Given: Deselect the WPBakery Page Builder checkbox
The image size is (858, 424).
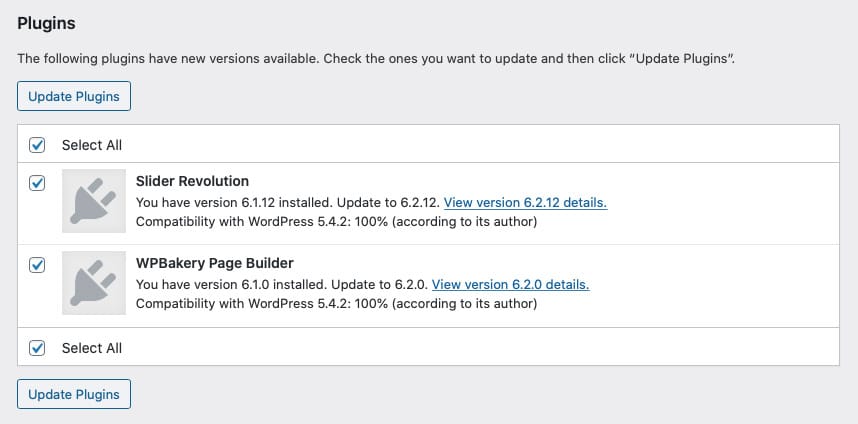Looking at the screenshot, I should pos(37,265).
